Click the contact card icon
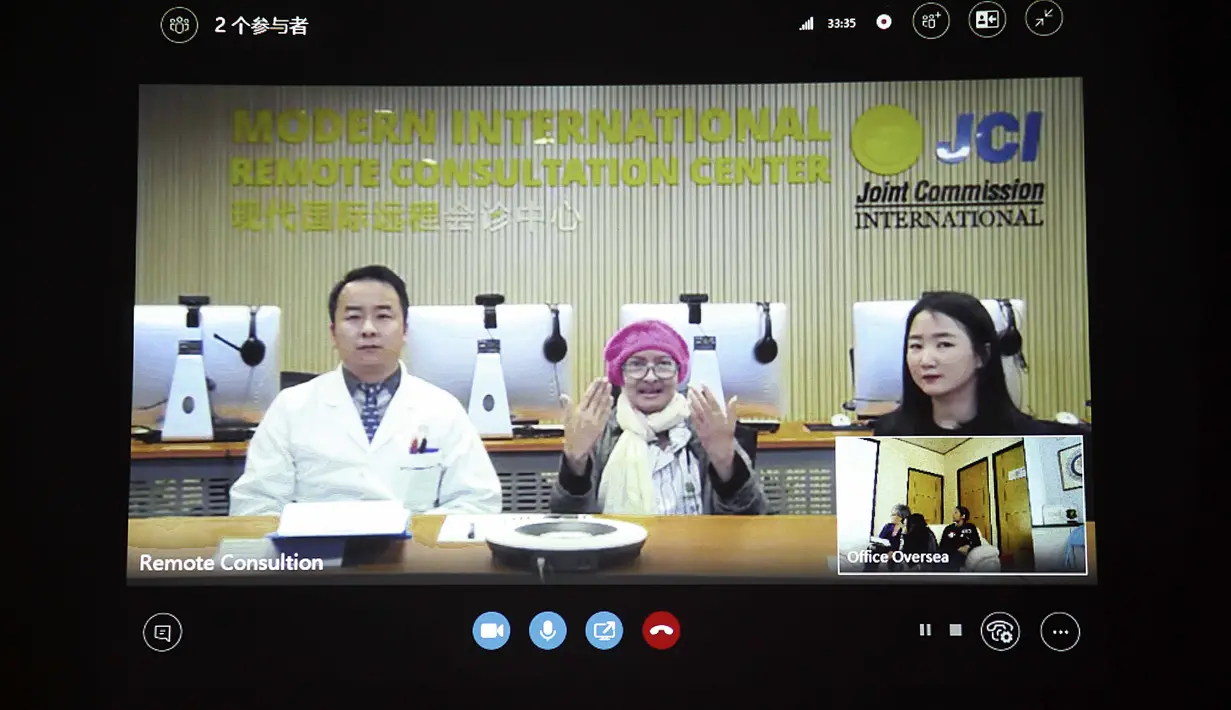The height and width of the screenshot is (710, 1231). click(x=986, y=20)
